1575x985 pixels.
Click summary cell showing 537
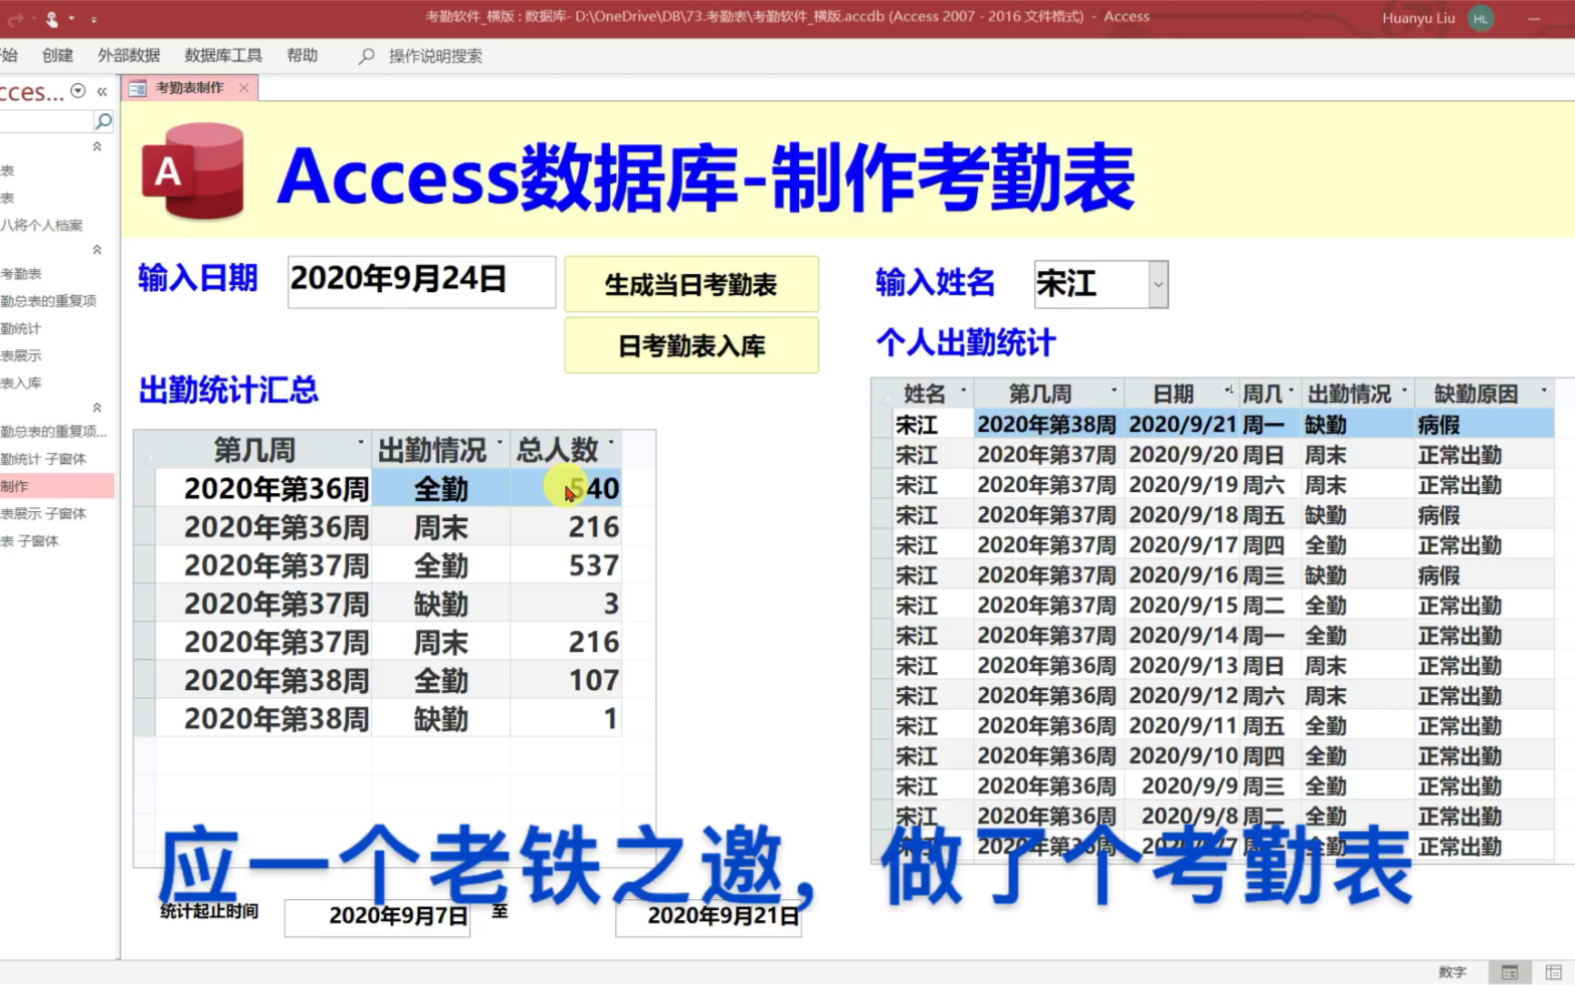tap(566, 566)
